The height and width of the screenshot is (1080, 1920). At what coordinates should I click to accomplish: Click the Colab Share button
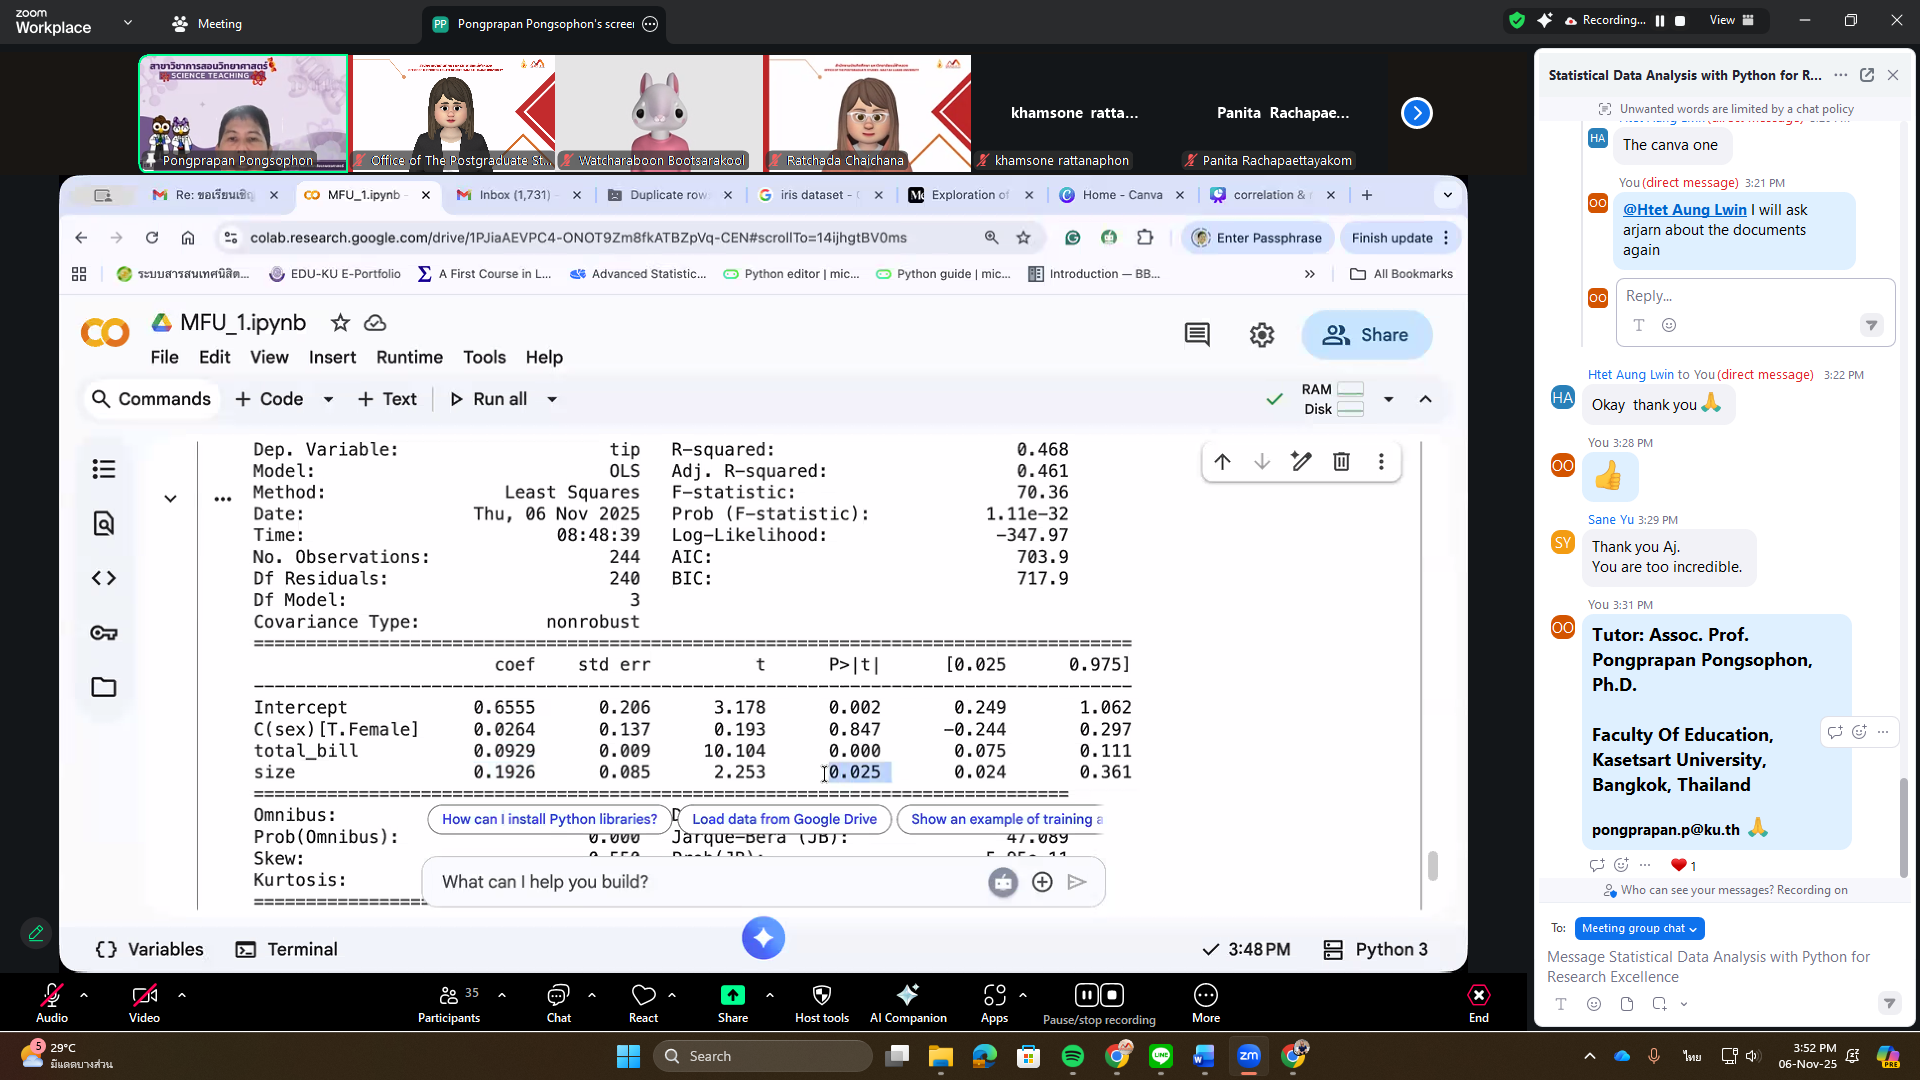click(1366, 335)
